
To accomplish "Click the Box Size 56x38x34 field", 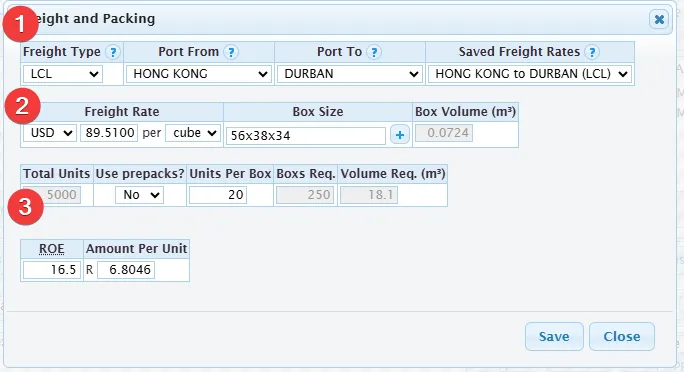I will tap(306, 136).
